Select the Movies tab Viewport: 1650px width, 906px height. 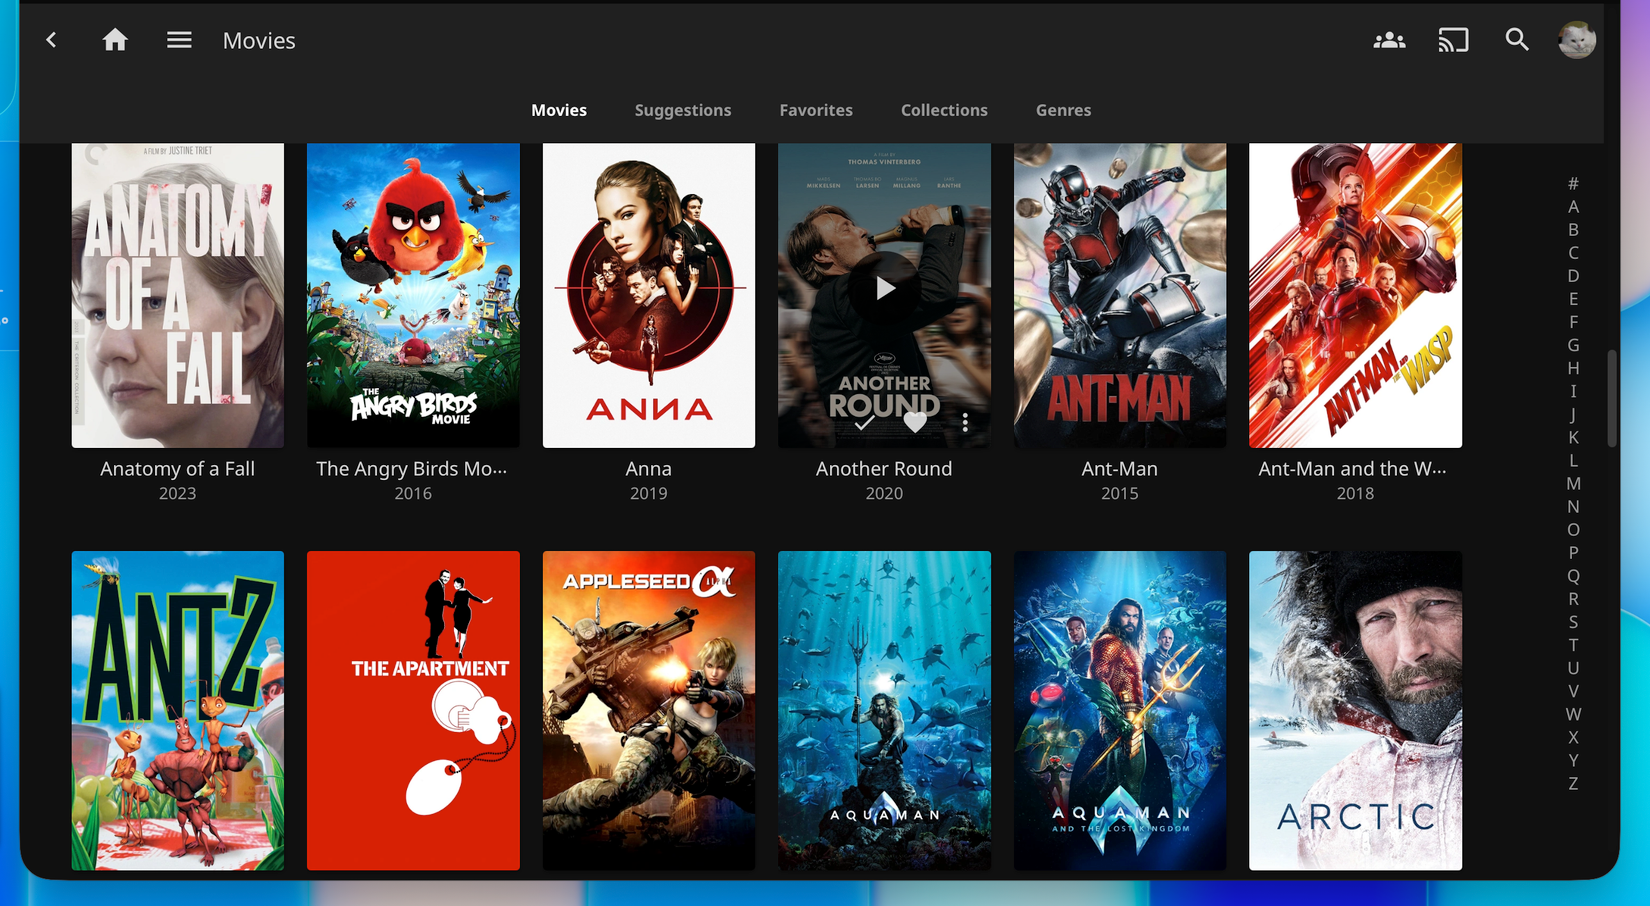point(559,110)
